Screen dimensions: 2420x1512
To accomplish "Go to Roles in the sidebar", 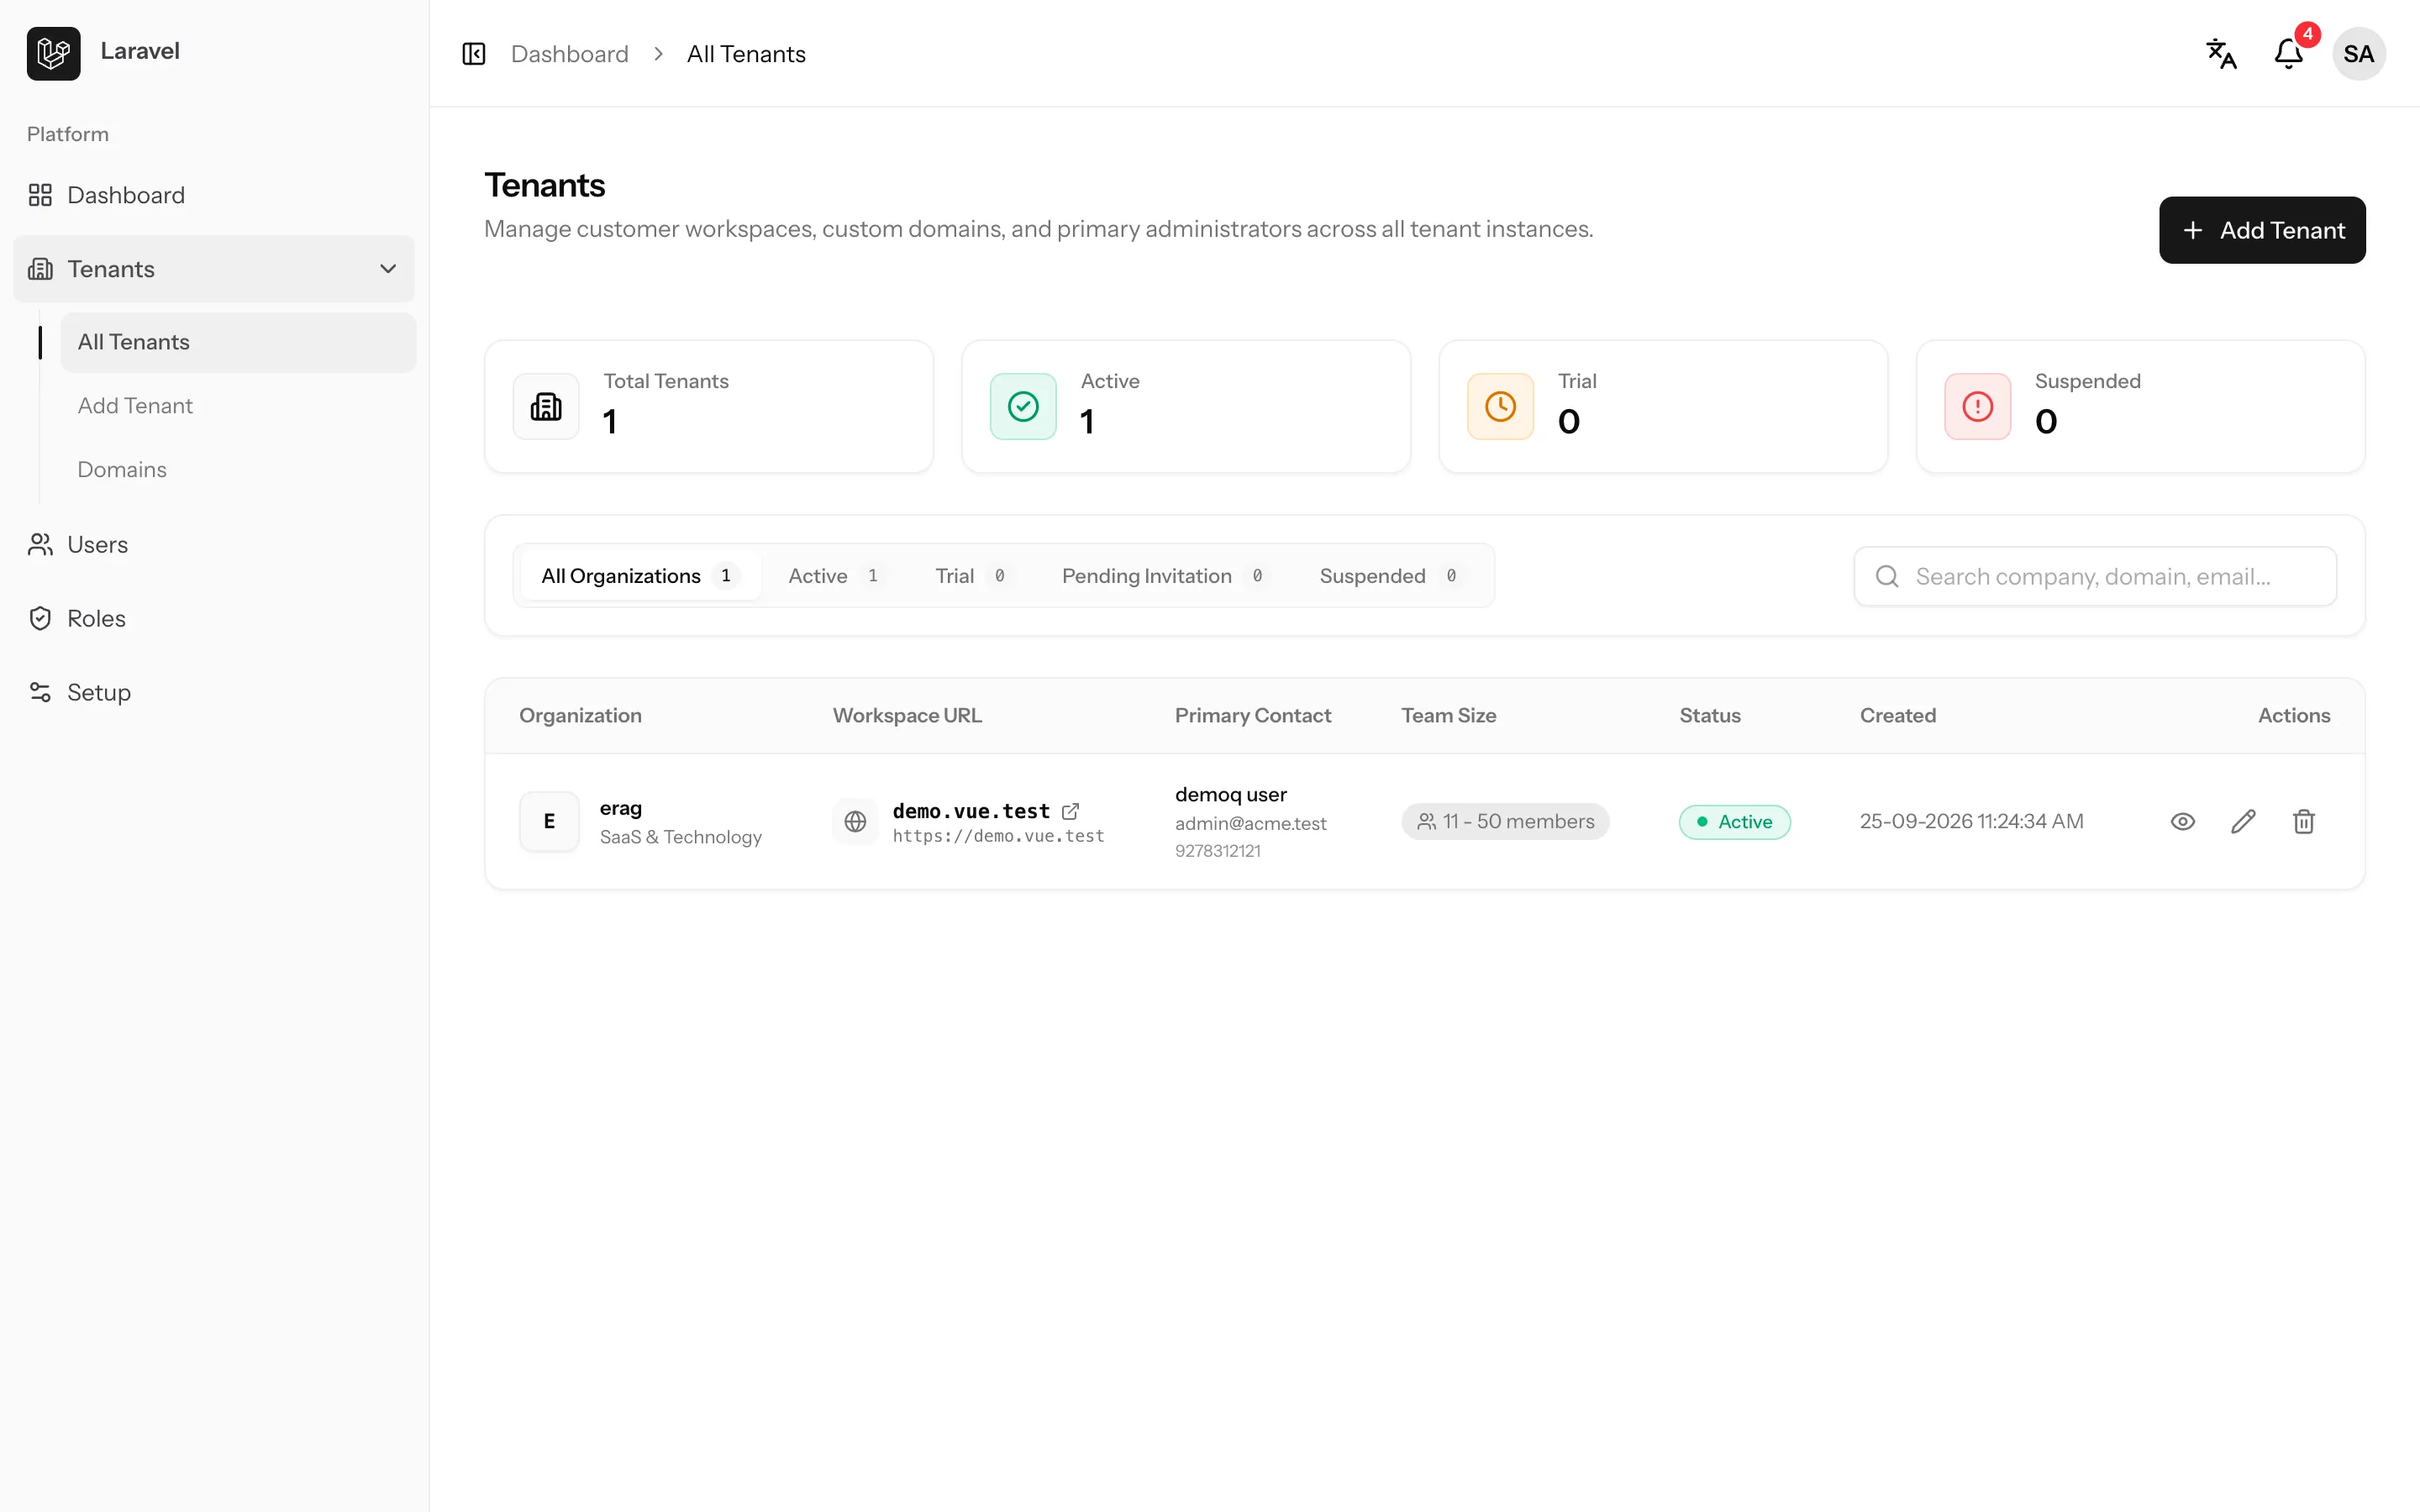I will click(x=214, y=619).
